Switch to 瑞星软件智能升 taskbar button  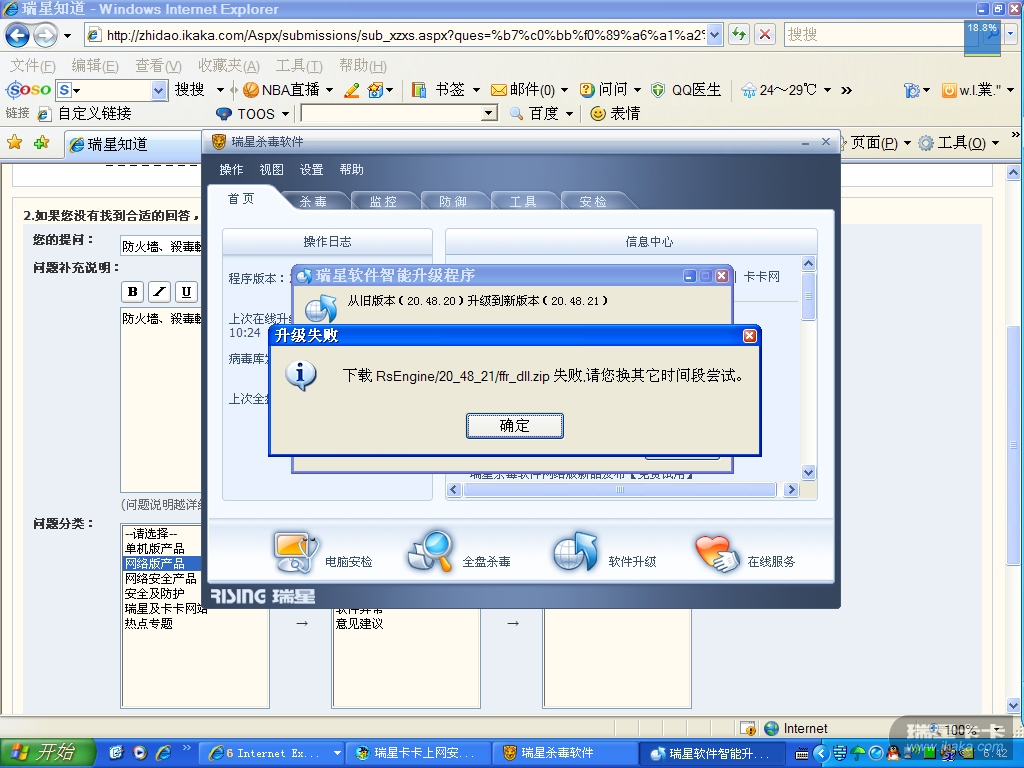click(x=712, y=753)
